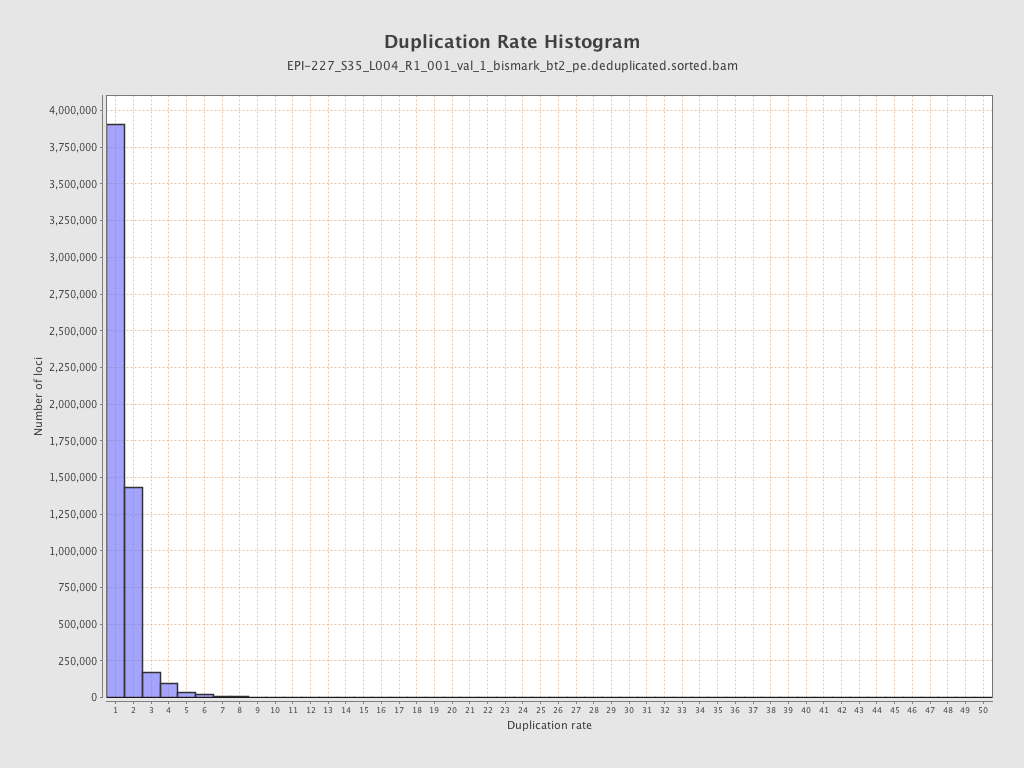The height and width of the screenshot is (768, 1024).
Task: Click the 2,000,000 y-axis tick label
Action: [73, 404]
